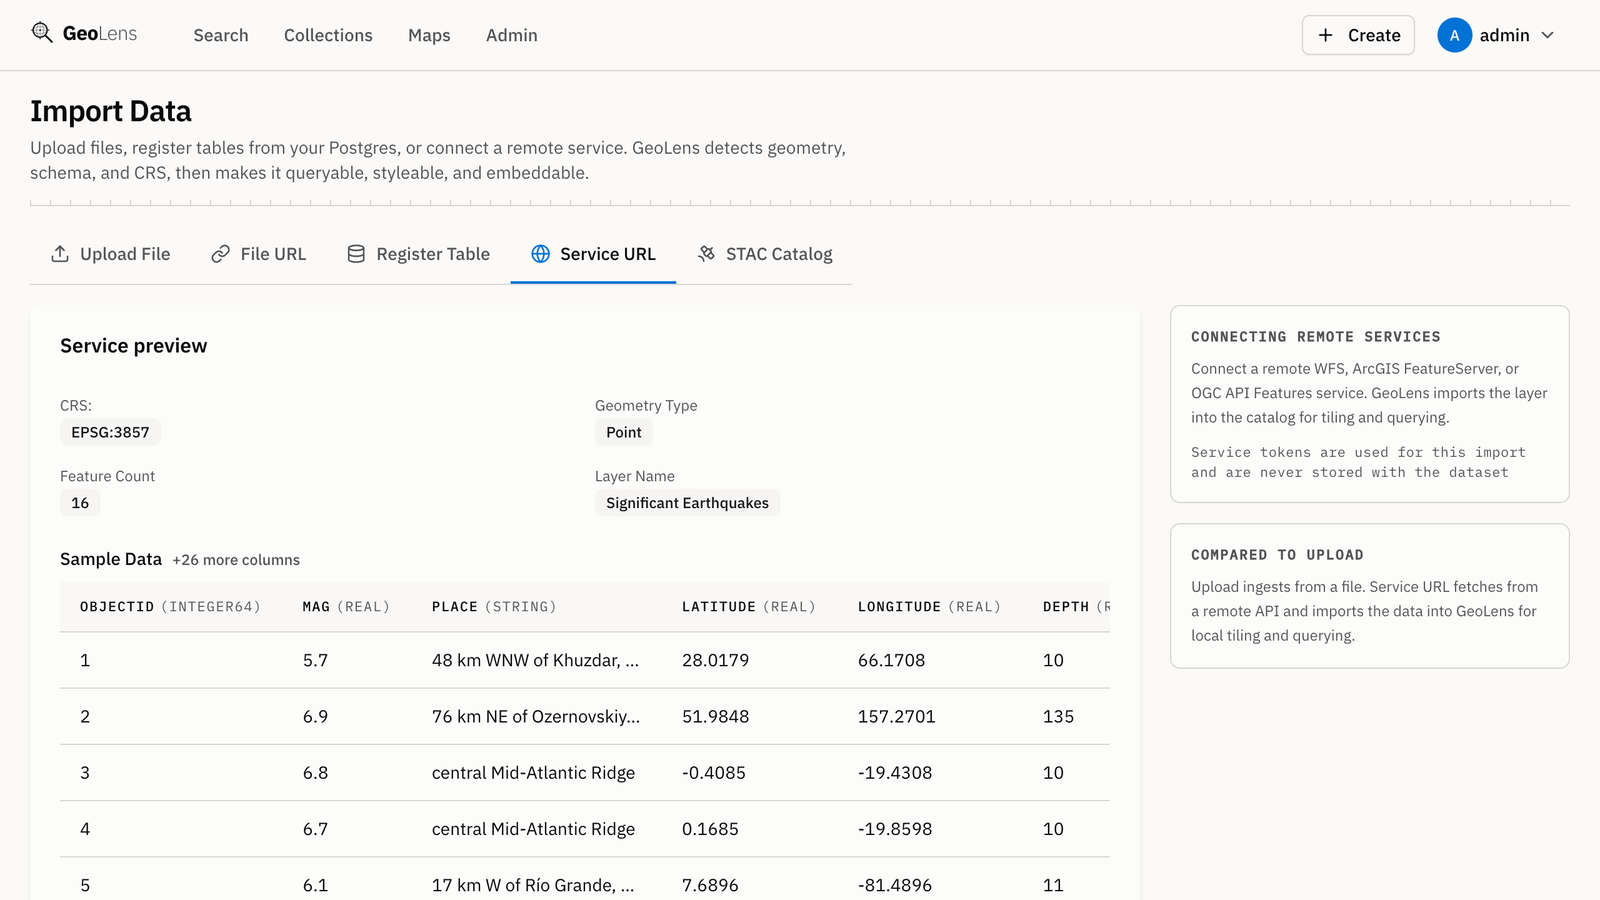
Task: Expand the admin user menu chevron
Action: [1548, 35]
